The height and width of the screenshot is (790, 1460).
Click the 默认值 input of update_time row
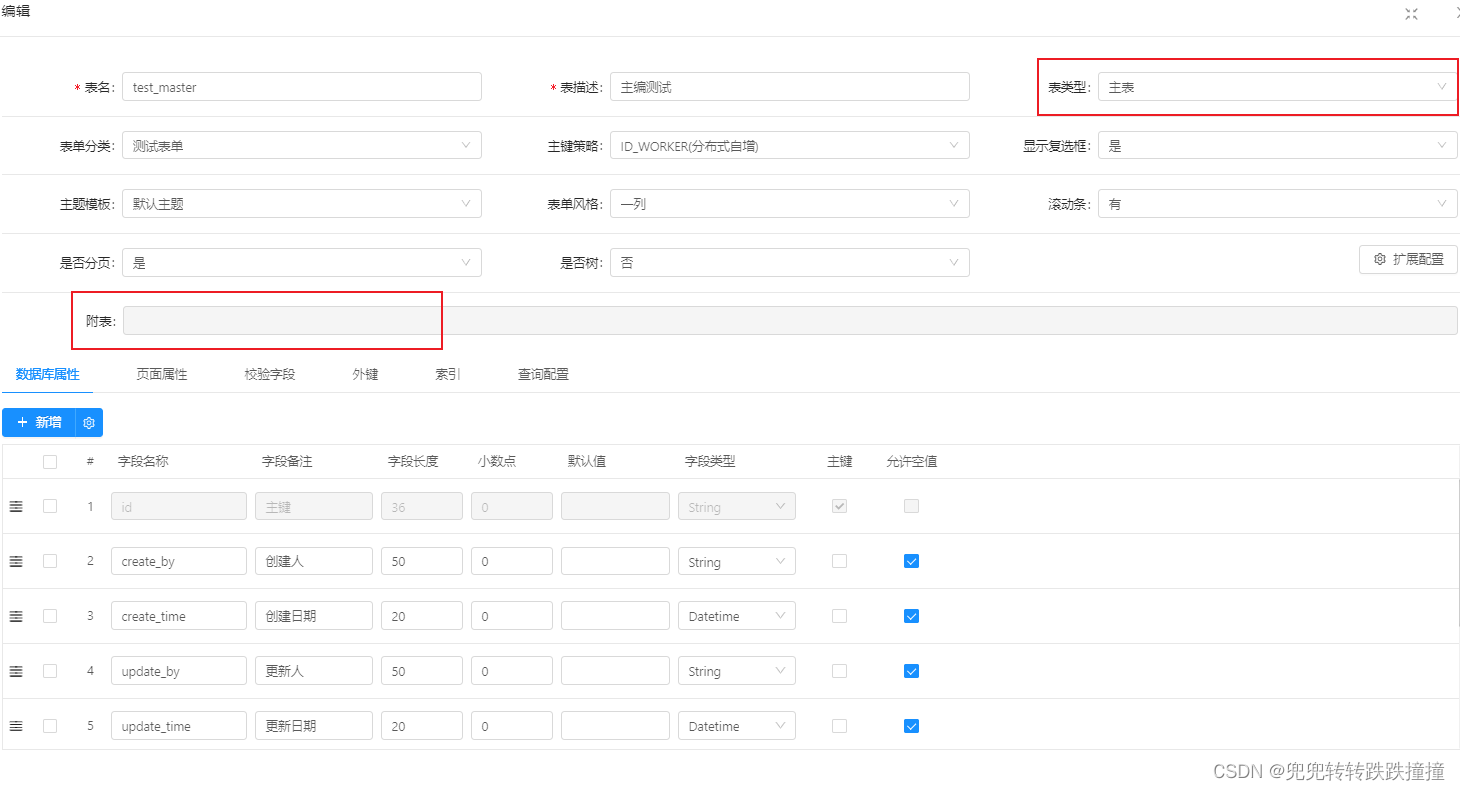coord(615,726)
